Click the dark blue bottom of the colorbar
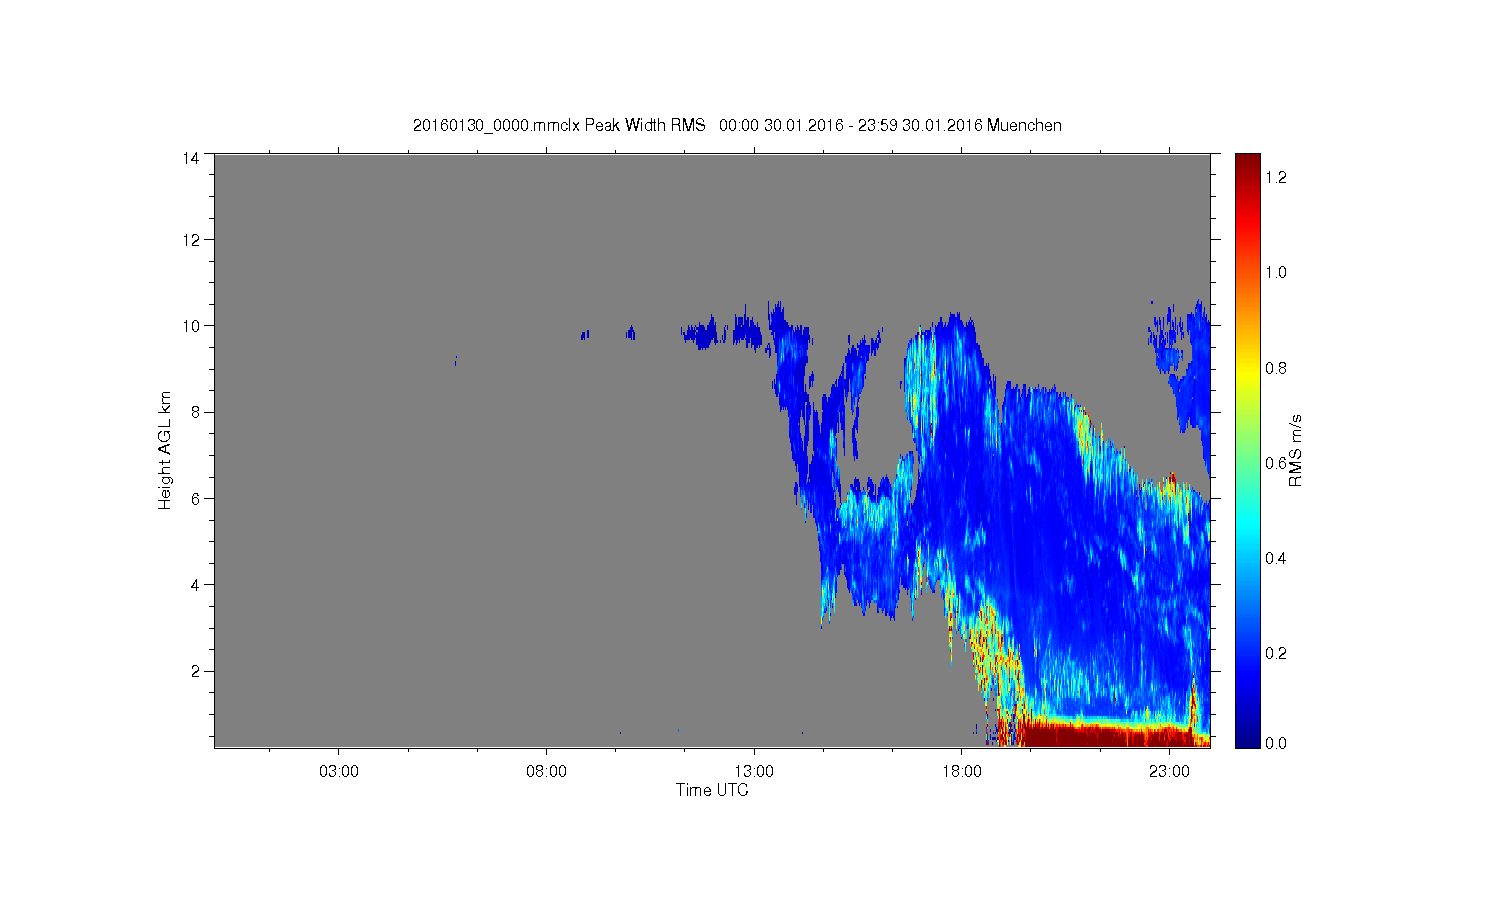The image size is (1500, 900). tap(1247, 735)
